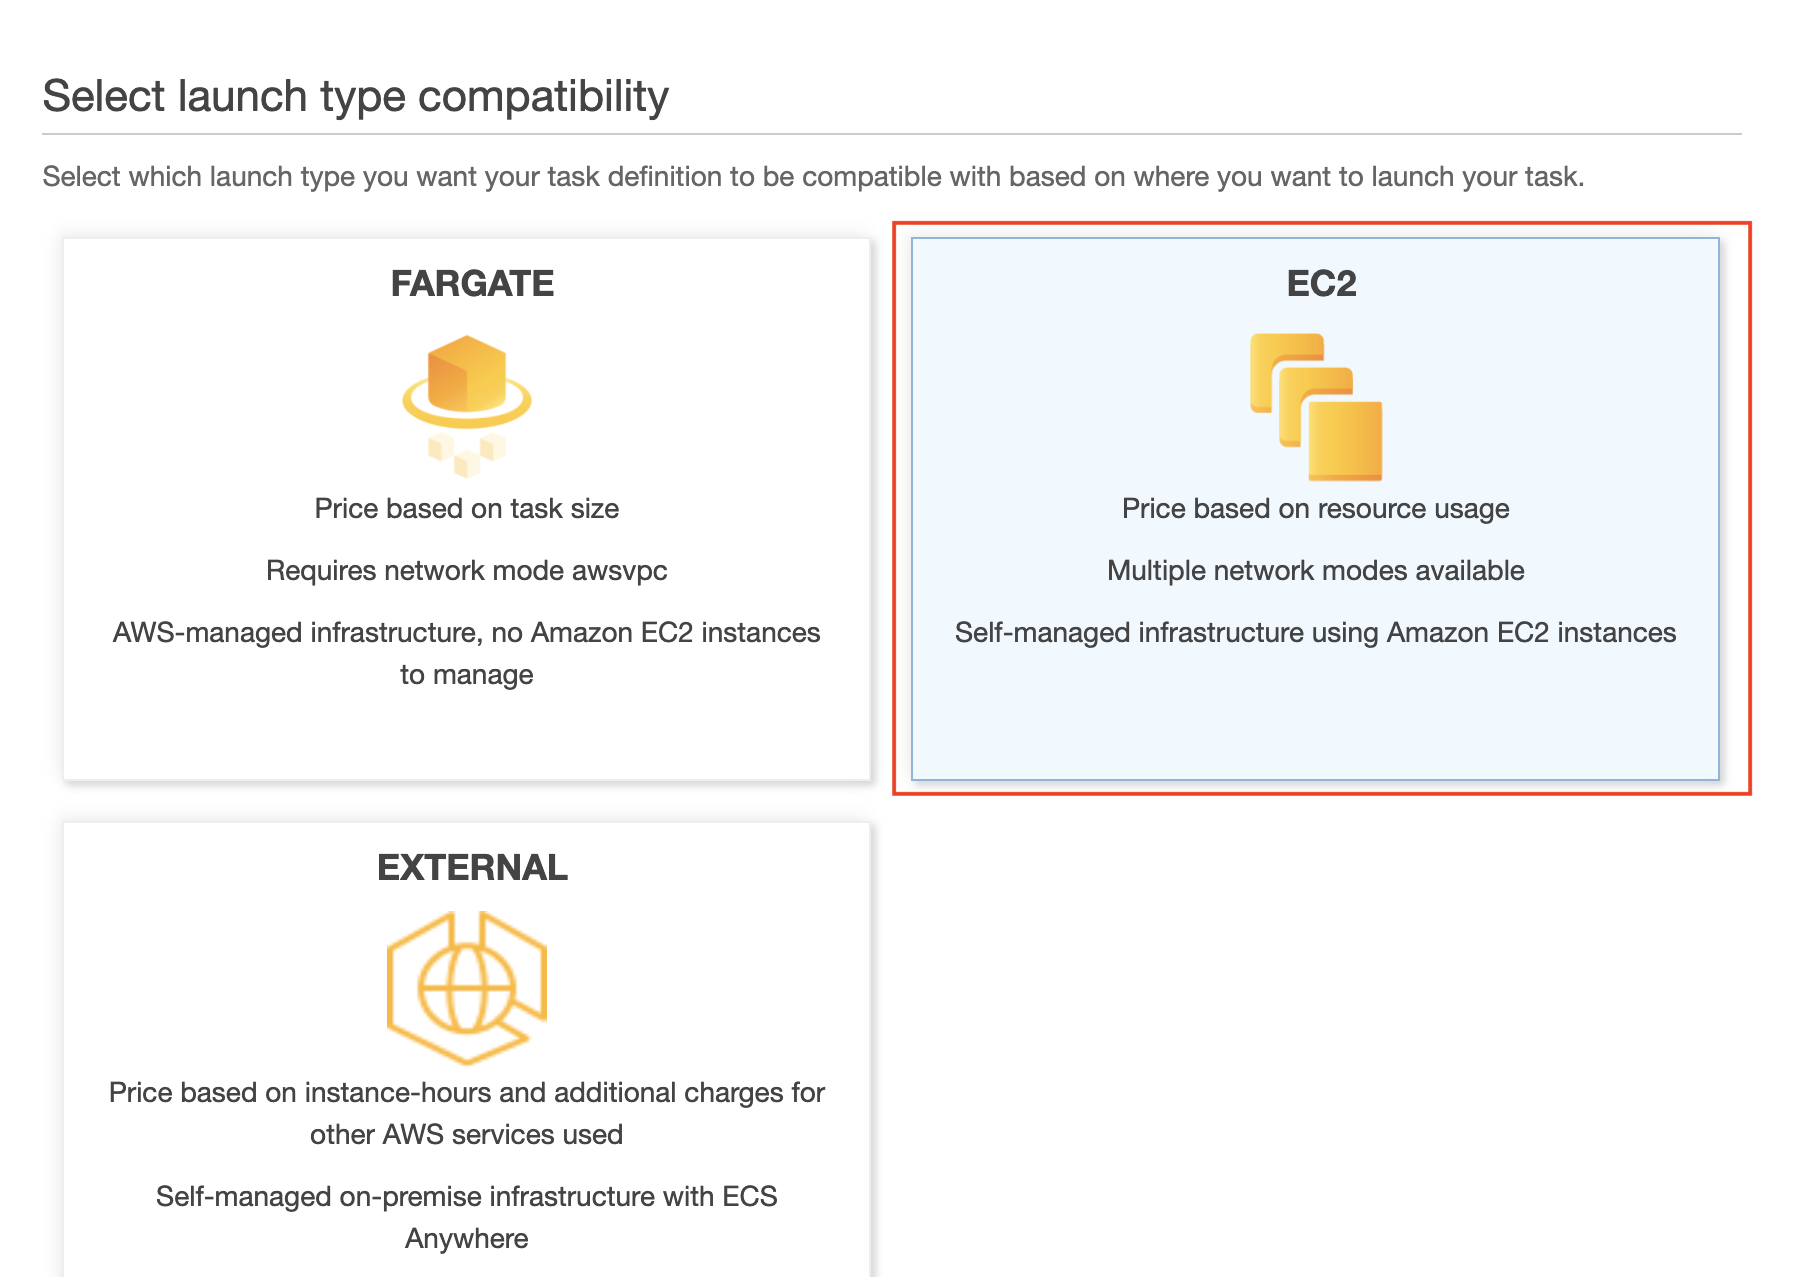Click 'Price based on instance-hours' description
This screenshot has height=1277, width=1803.
click(467, 1114)
